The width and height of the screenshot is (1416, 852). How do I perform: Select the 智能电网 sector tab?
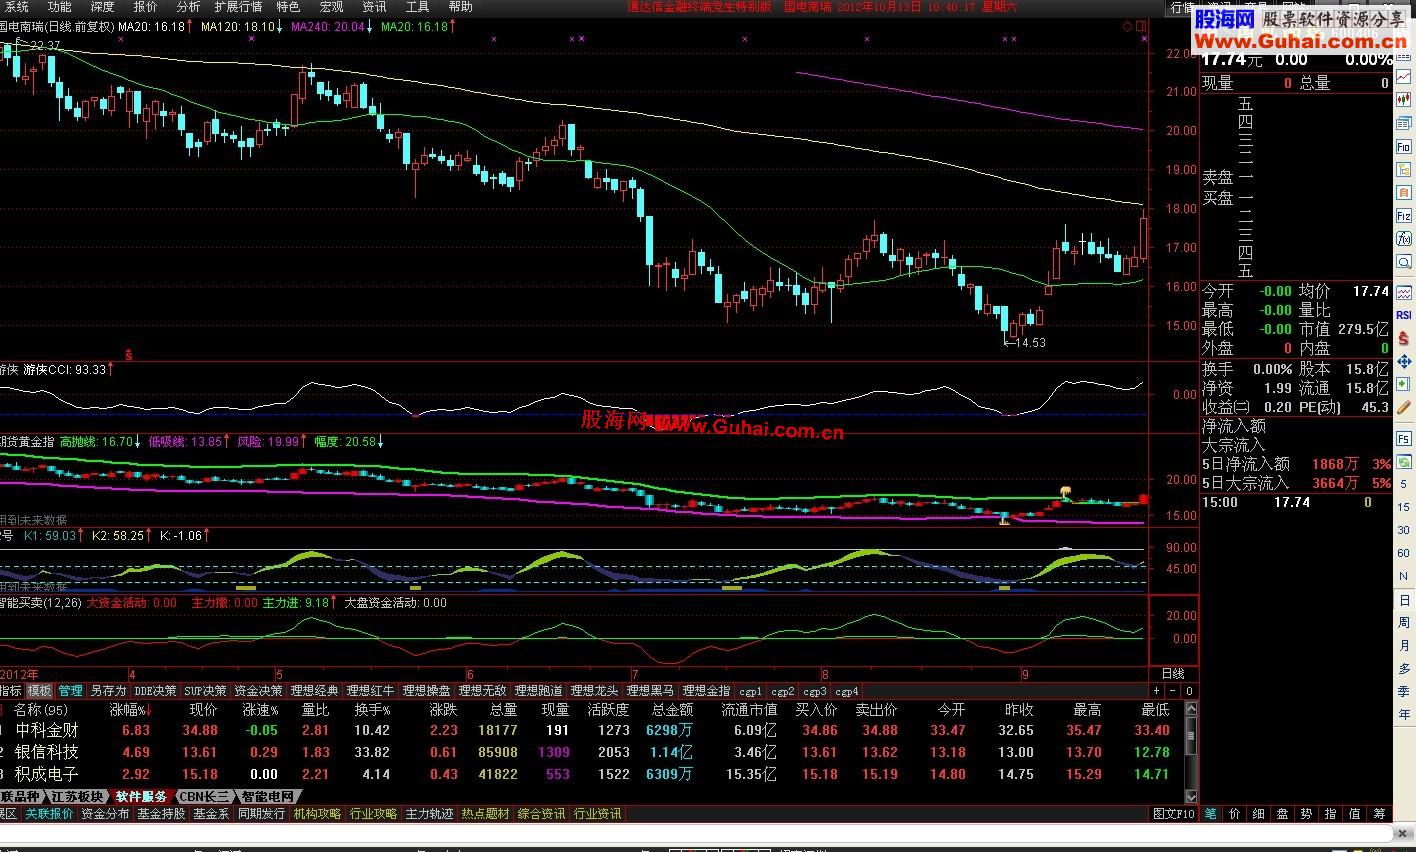[x=268, y=797]
